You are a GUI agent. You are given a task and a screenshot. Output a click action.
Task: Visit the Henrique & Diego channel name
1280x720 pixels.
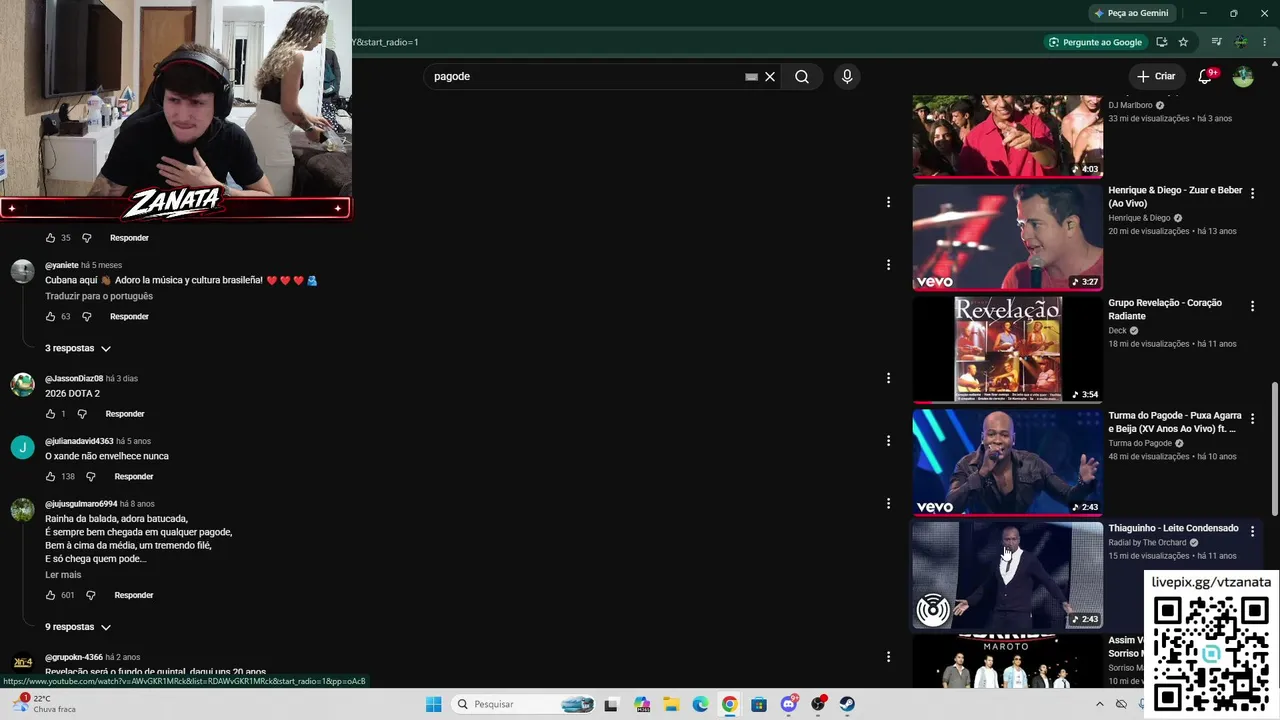pos(1139,218)
